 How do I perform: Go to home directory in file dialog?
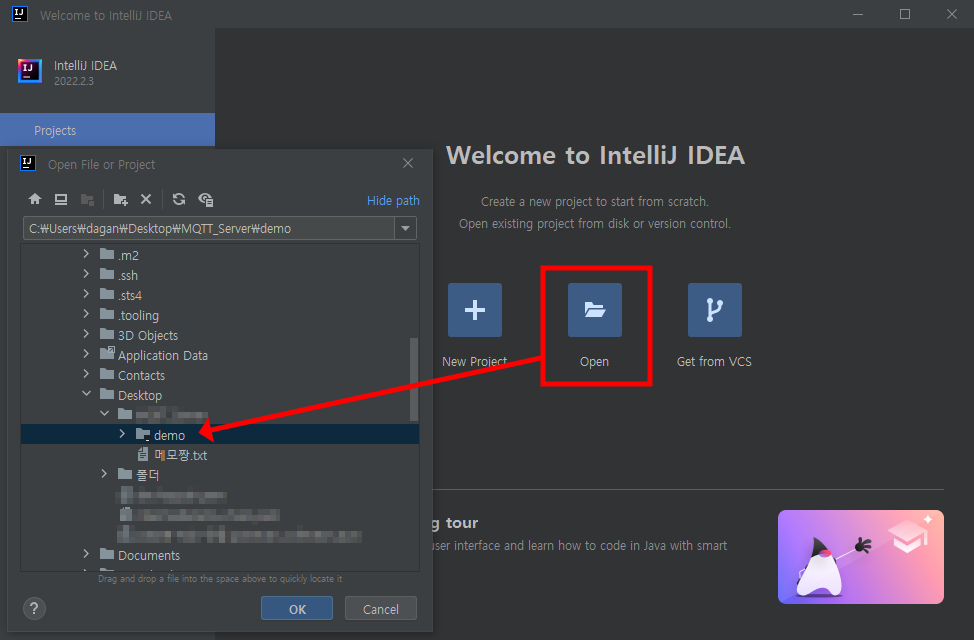click(35, 199)
